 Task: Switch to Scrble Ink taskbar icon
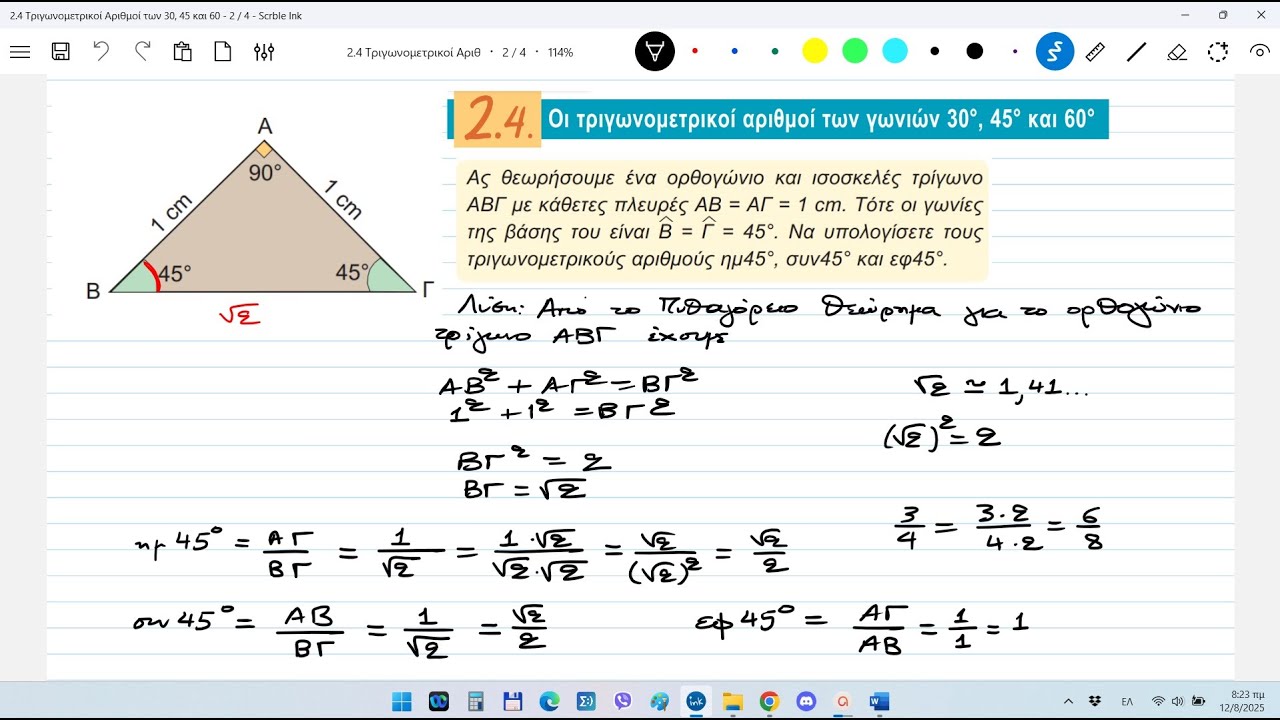coord(696,701)
